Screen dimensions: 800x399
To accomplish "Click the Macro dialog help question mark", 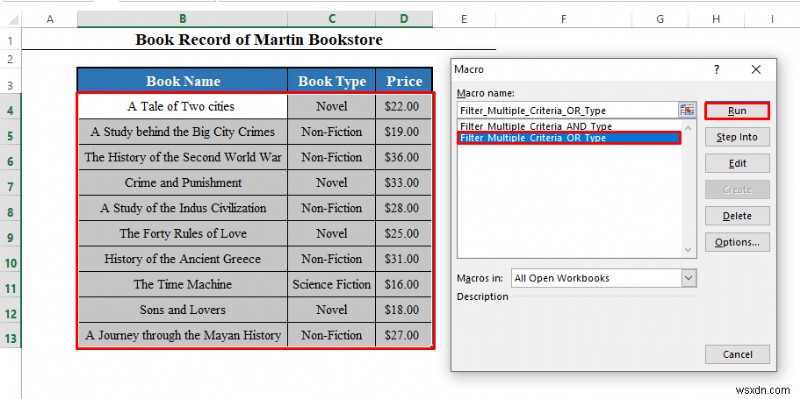I will pos(717,69).
